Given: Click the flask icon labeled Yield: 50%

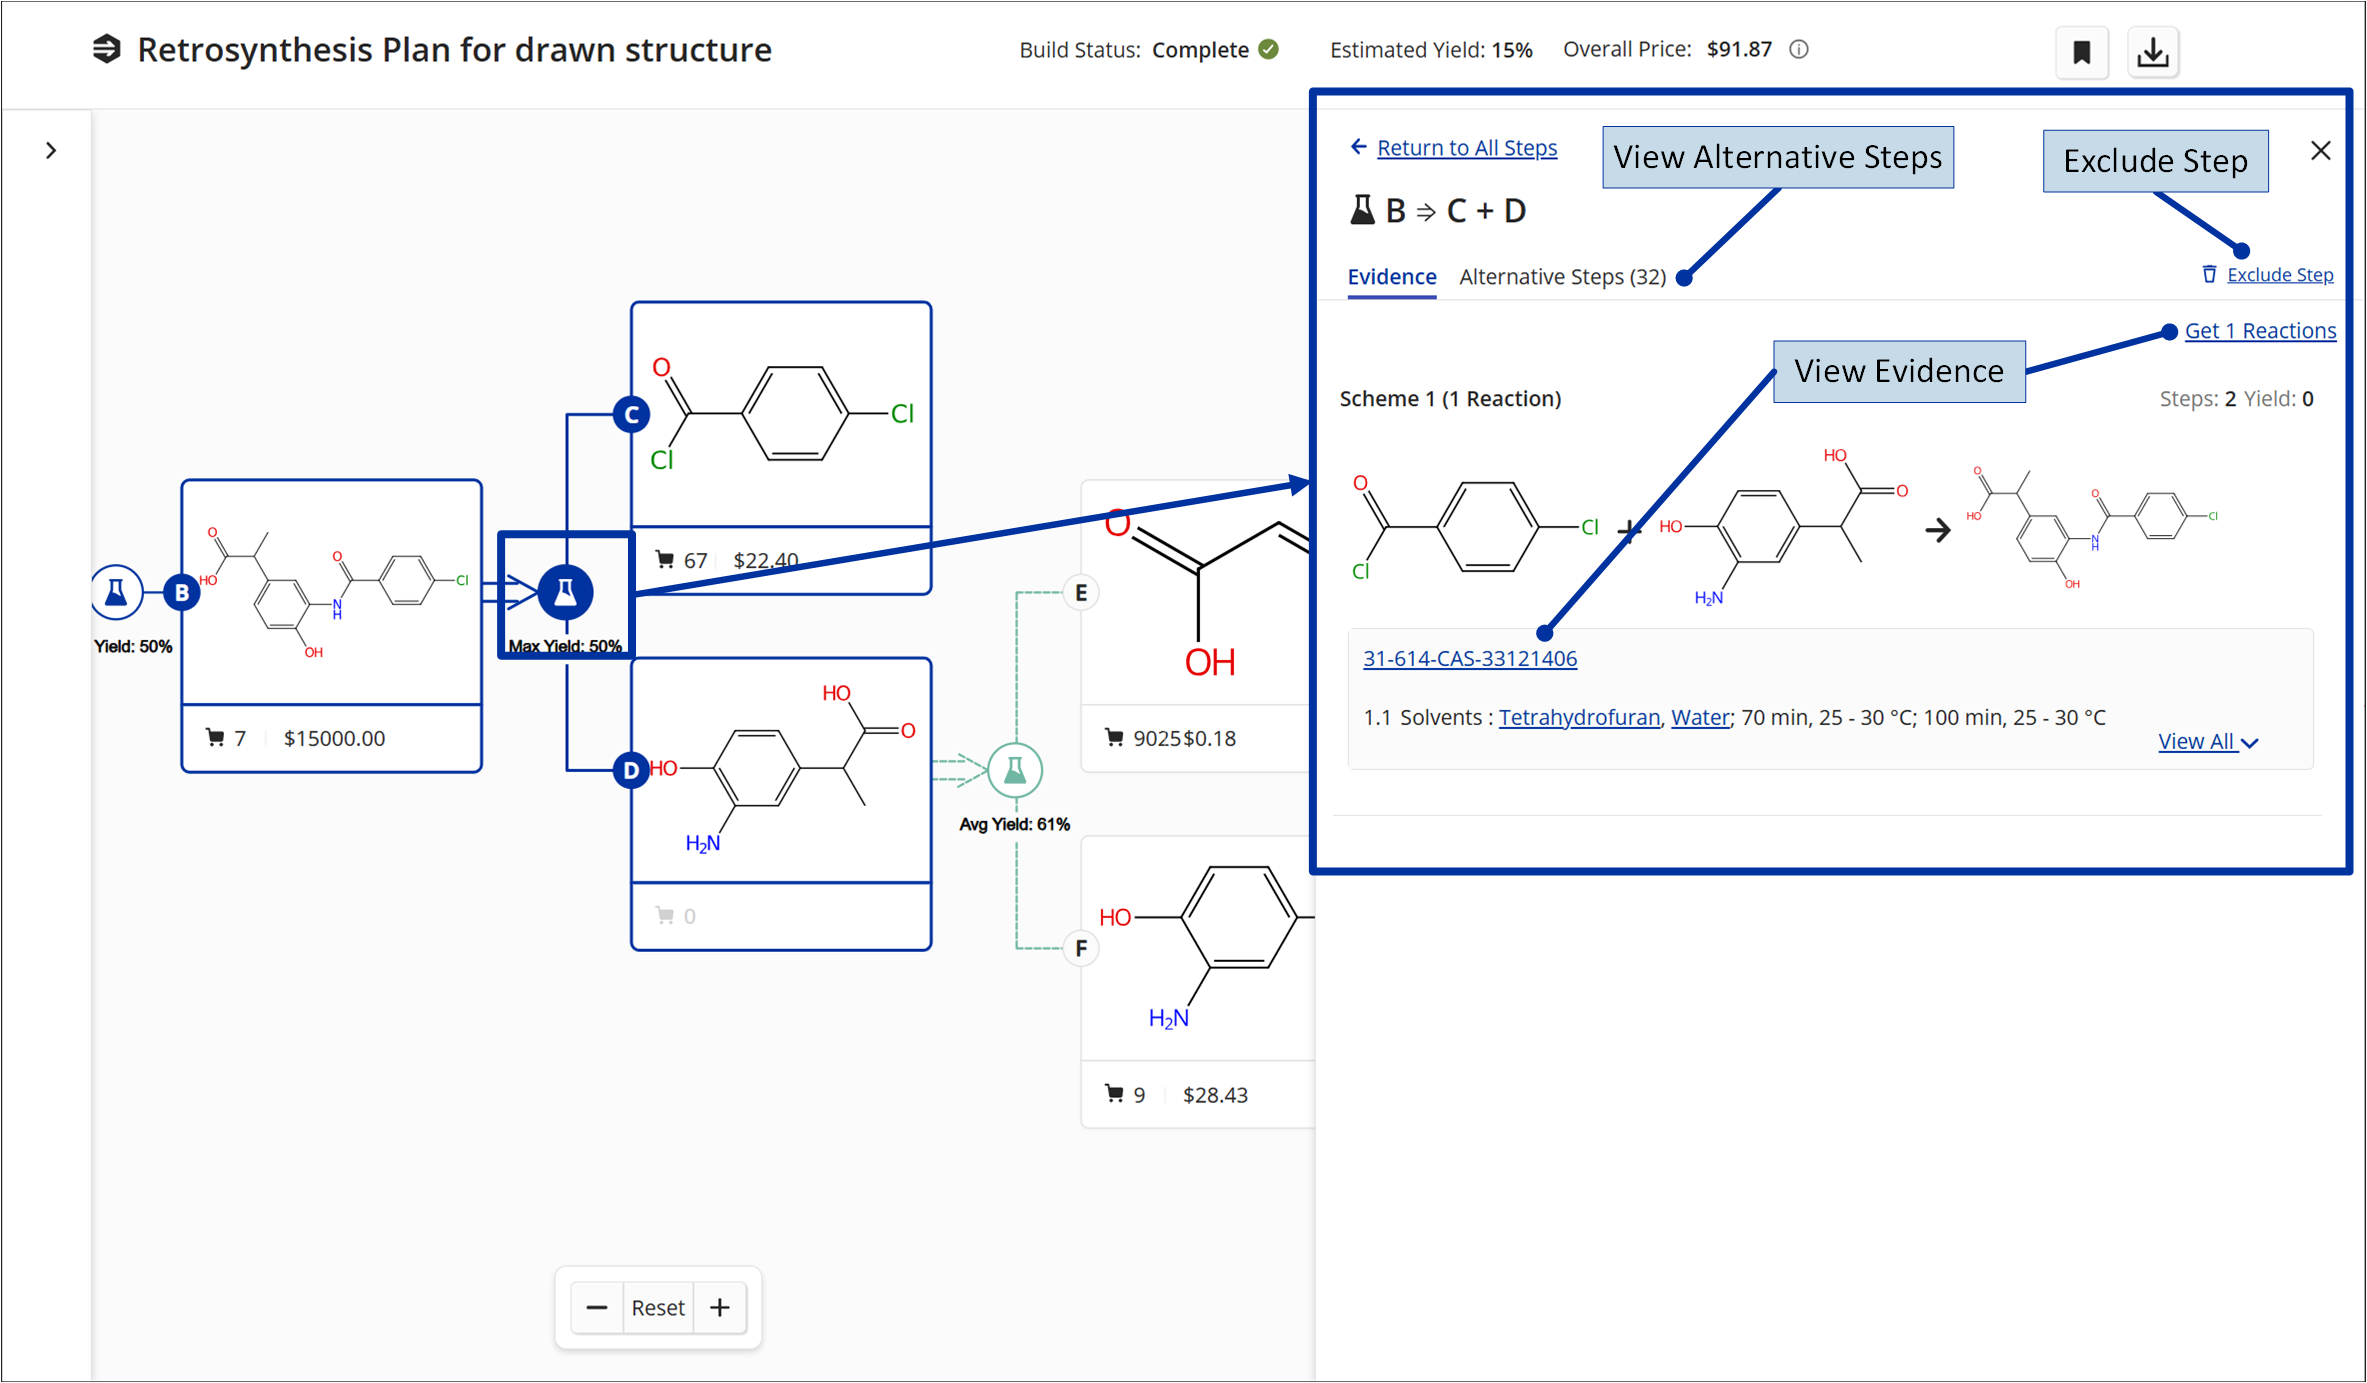Looking at the screenshot, I should pos(116,592).
